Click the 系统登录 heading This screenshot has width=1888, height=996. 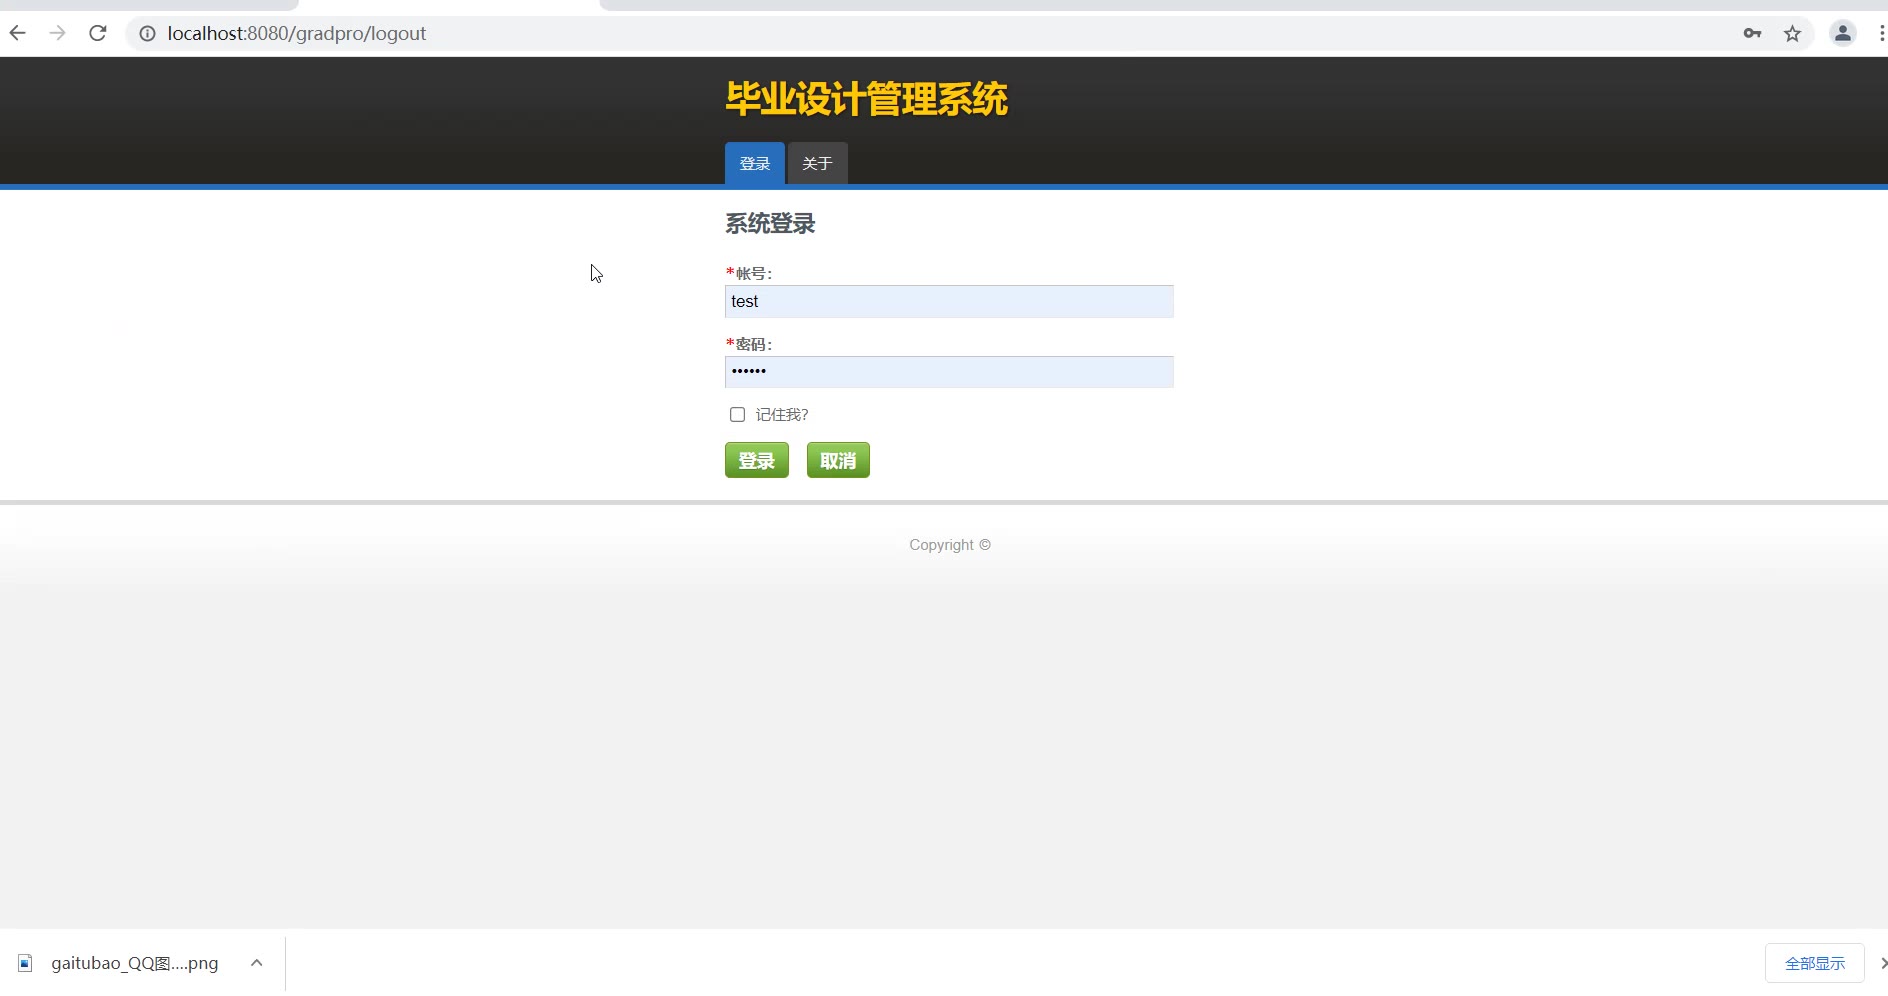point(770,224)
